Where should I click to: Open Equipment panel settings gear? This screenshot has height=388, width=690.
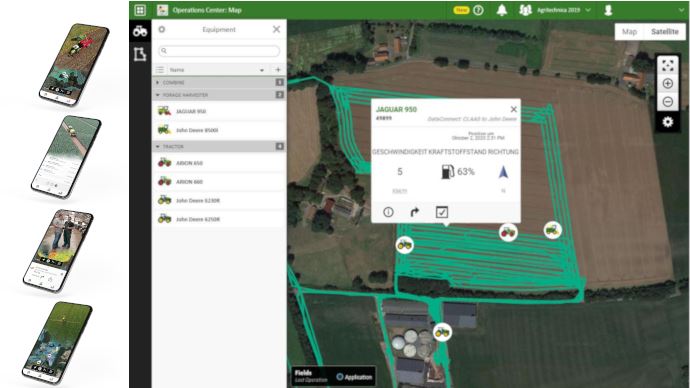pos(161,29)
